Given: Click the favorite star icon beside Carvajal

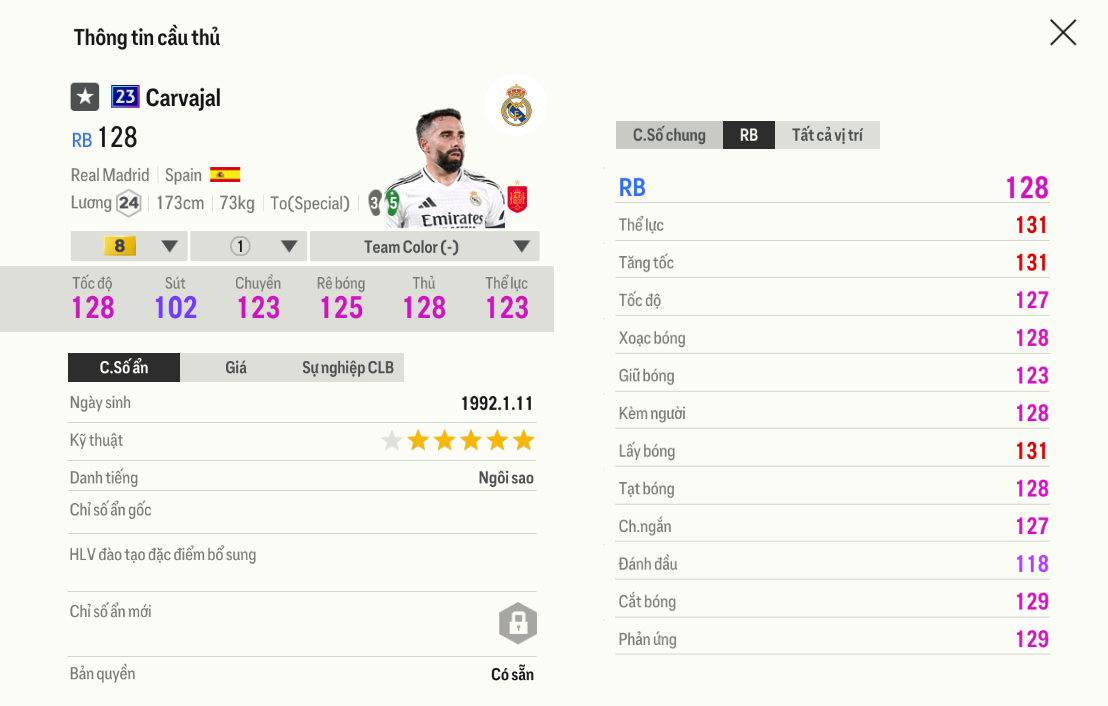Looking at the screenshot, I should tap(85, 97).
